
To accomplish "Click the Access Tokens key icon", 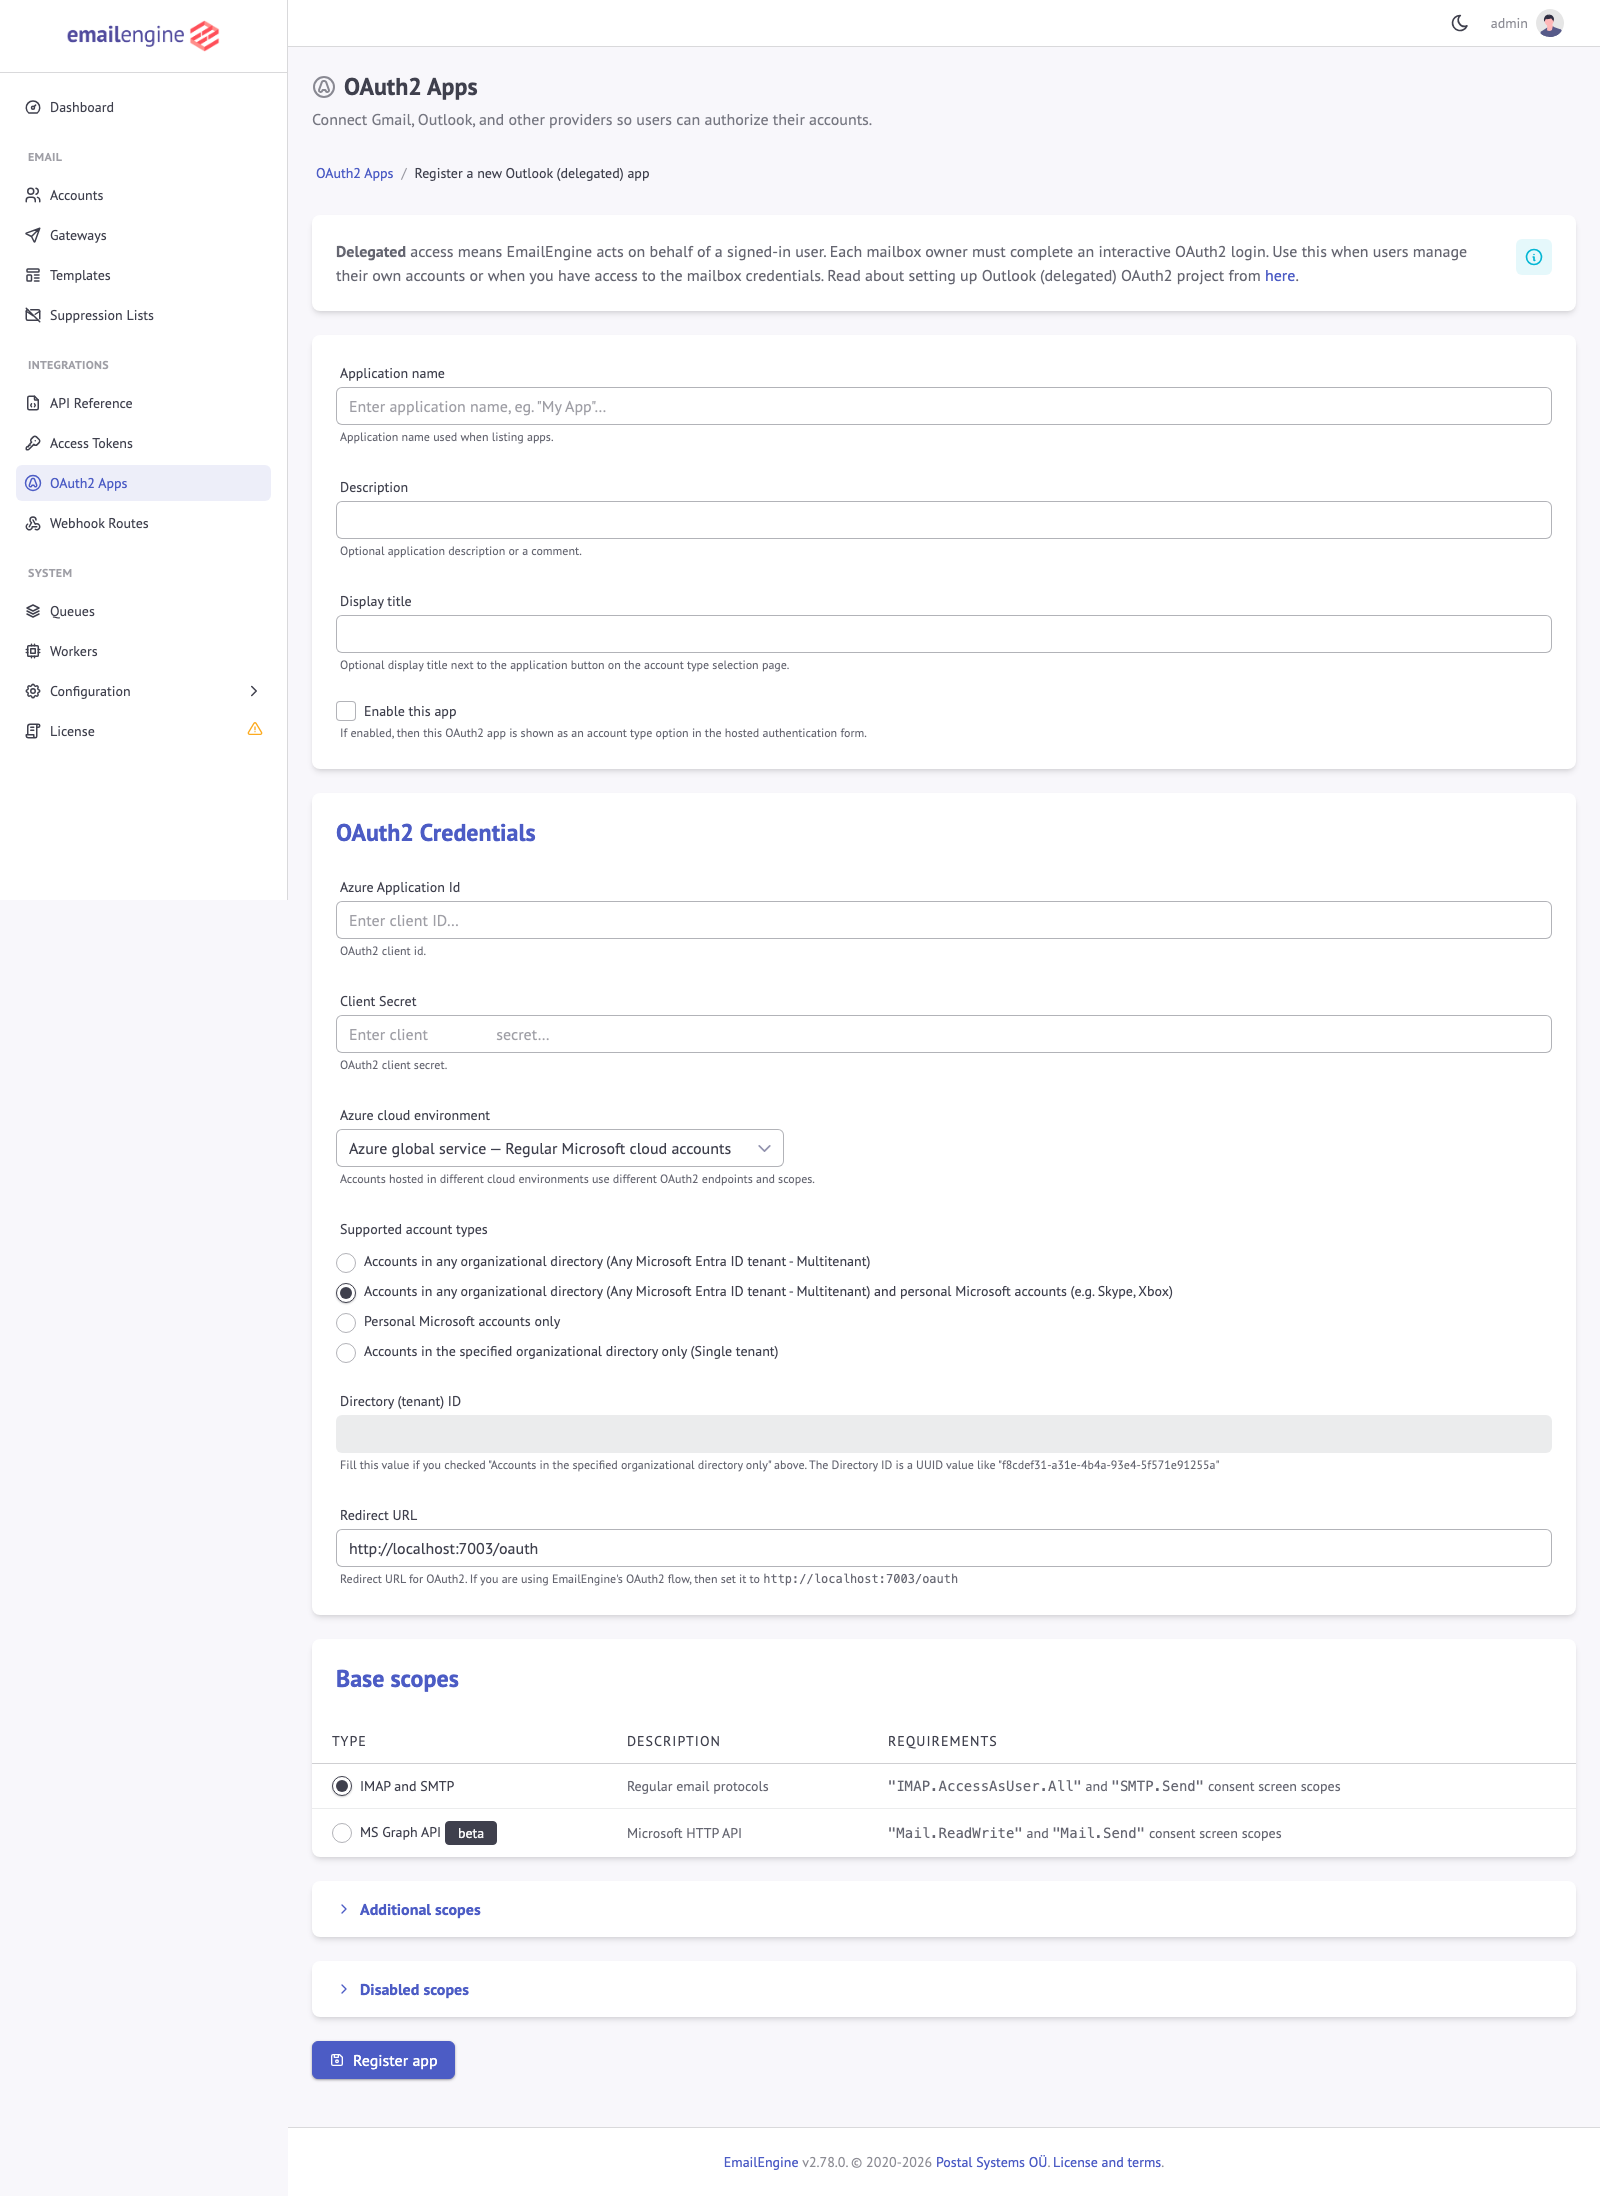I will (x=33, y=443).
